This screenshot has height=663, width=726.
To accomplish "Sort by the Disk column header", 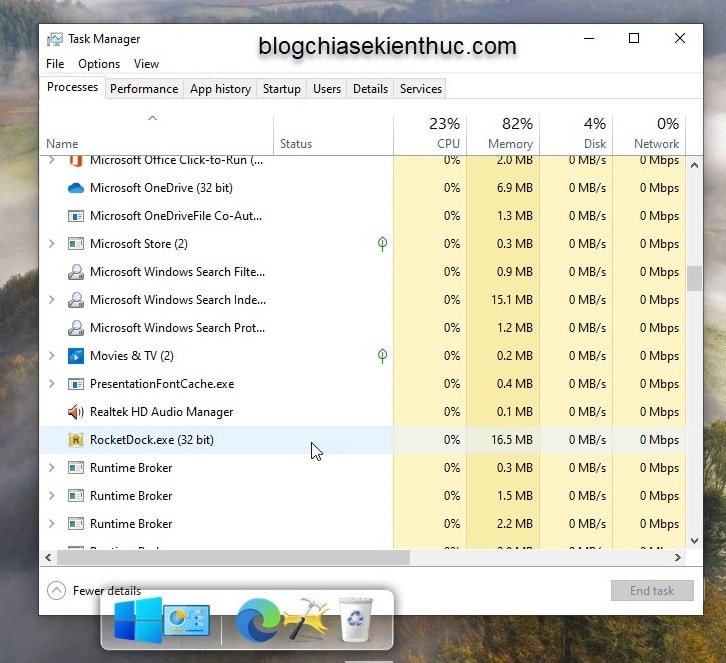I will pos(576,133).
